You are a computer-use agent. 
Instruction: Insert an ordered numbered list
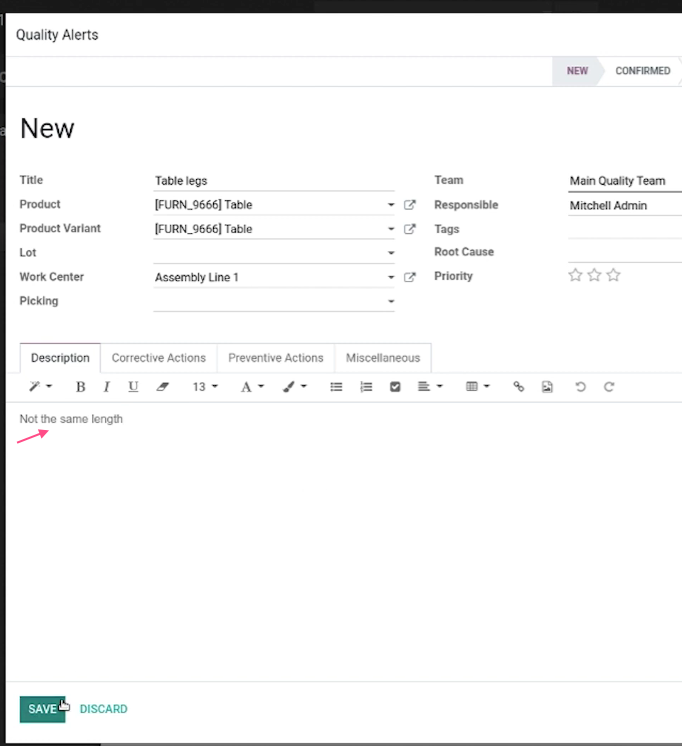366,387
